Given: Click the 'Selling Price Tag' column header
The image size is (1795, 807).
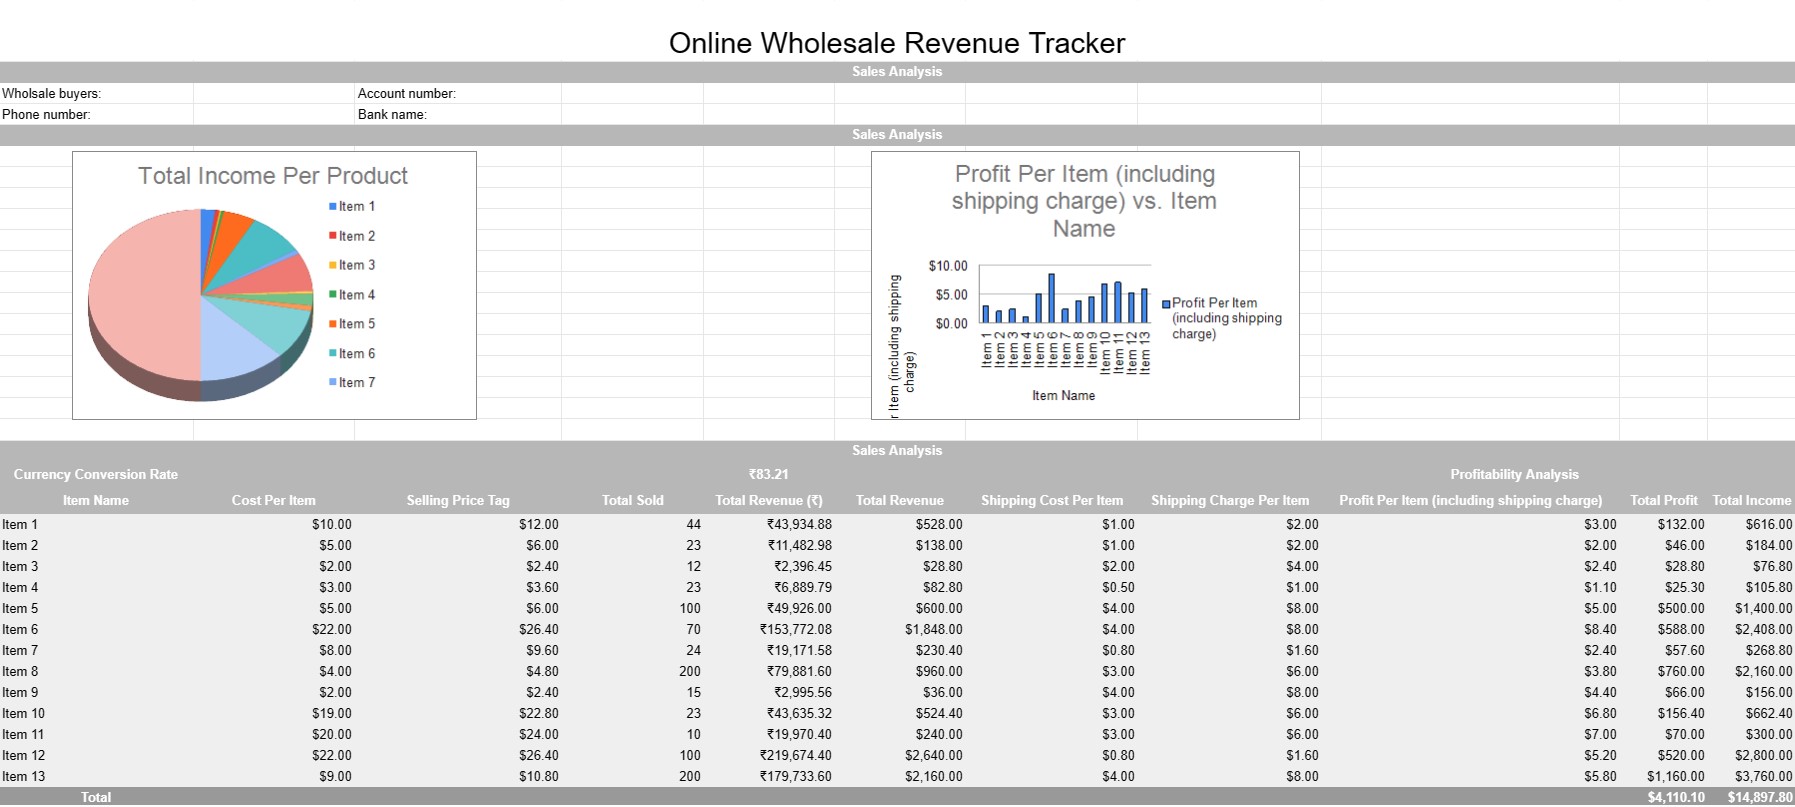Looking at the screenshot, I should point(457,501).
